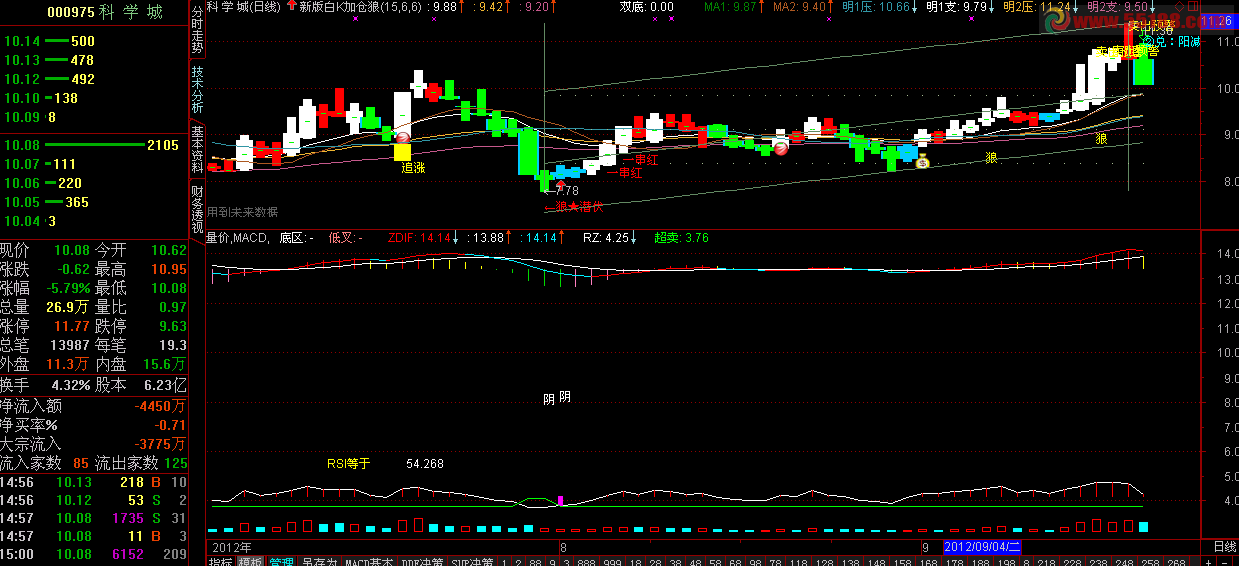Click the 超卖: 3.76 value
This screenshot has height=566, width=1239.
coord(681,238)
